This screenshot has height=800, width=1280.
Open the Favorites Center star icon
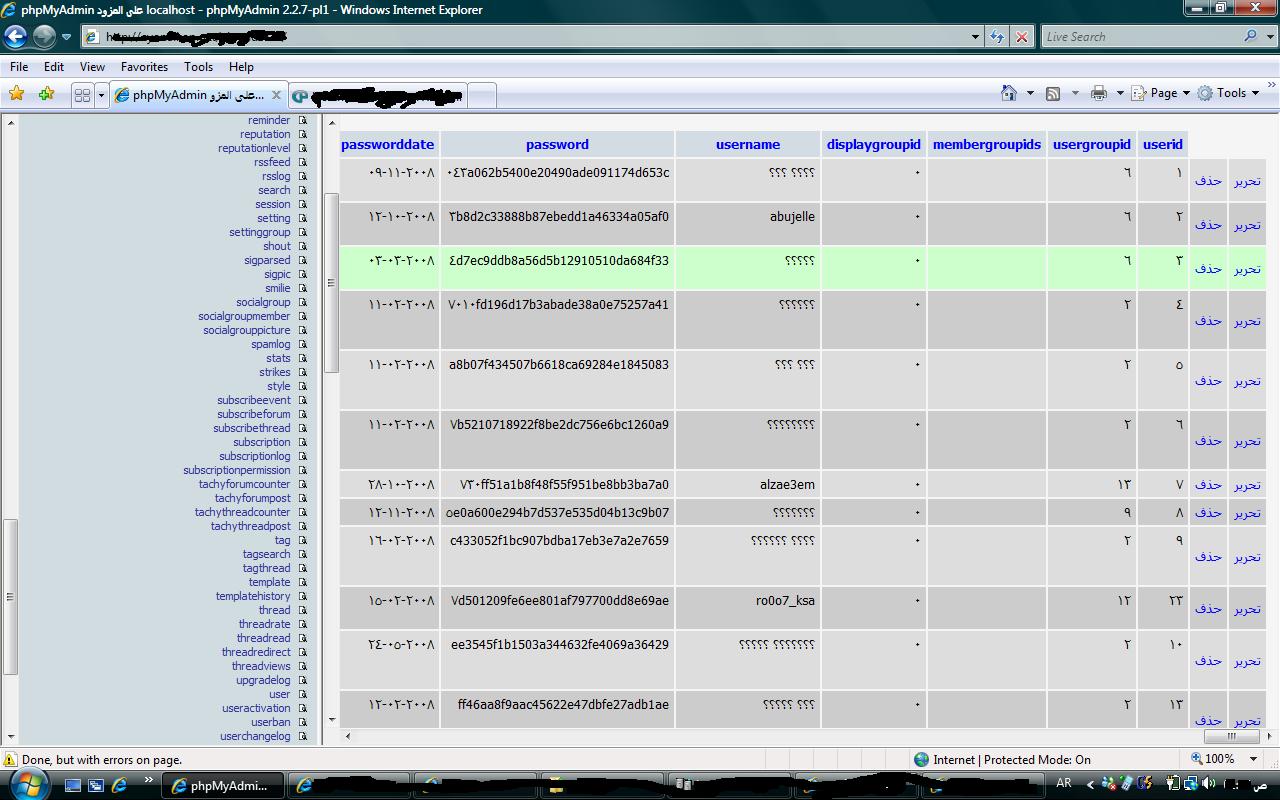click(x=17, y=94)
